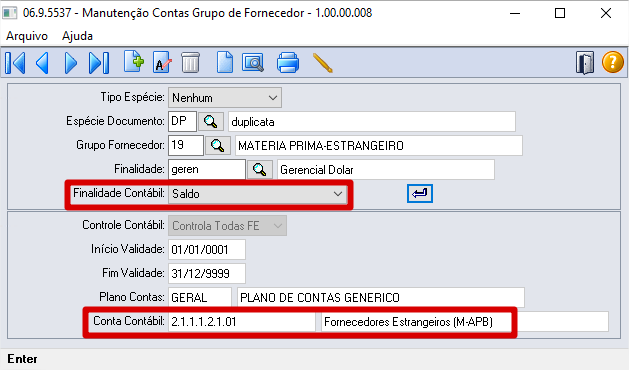Go to the previous record
This screenshot has width=629, height=370.
click(42, 63)
